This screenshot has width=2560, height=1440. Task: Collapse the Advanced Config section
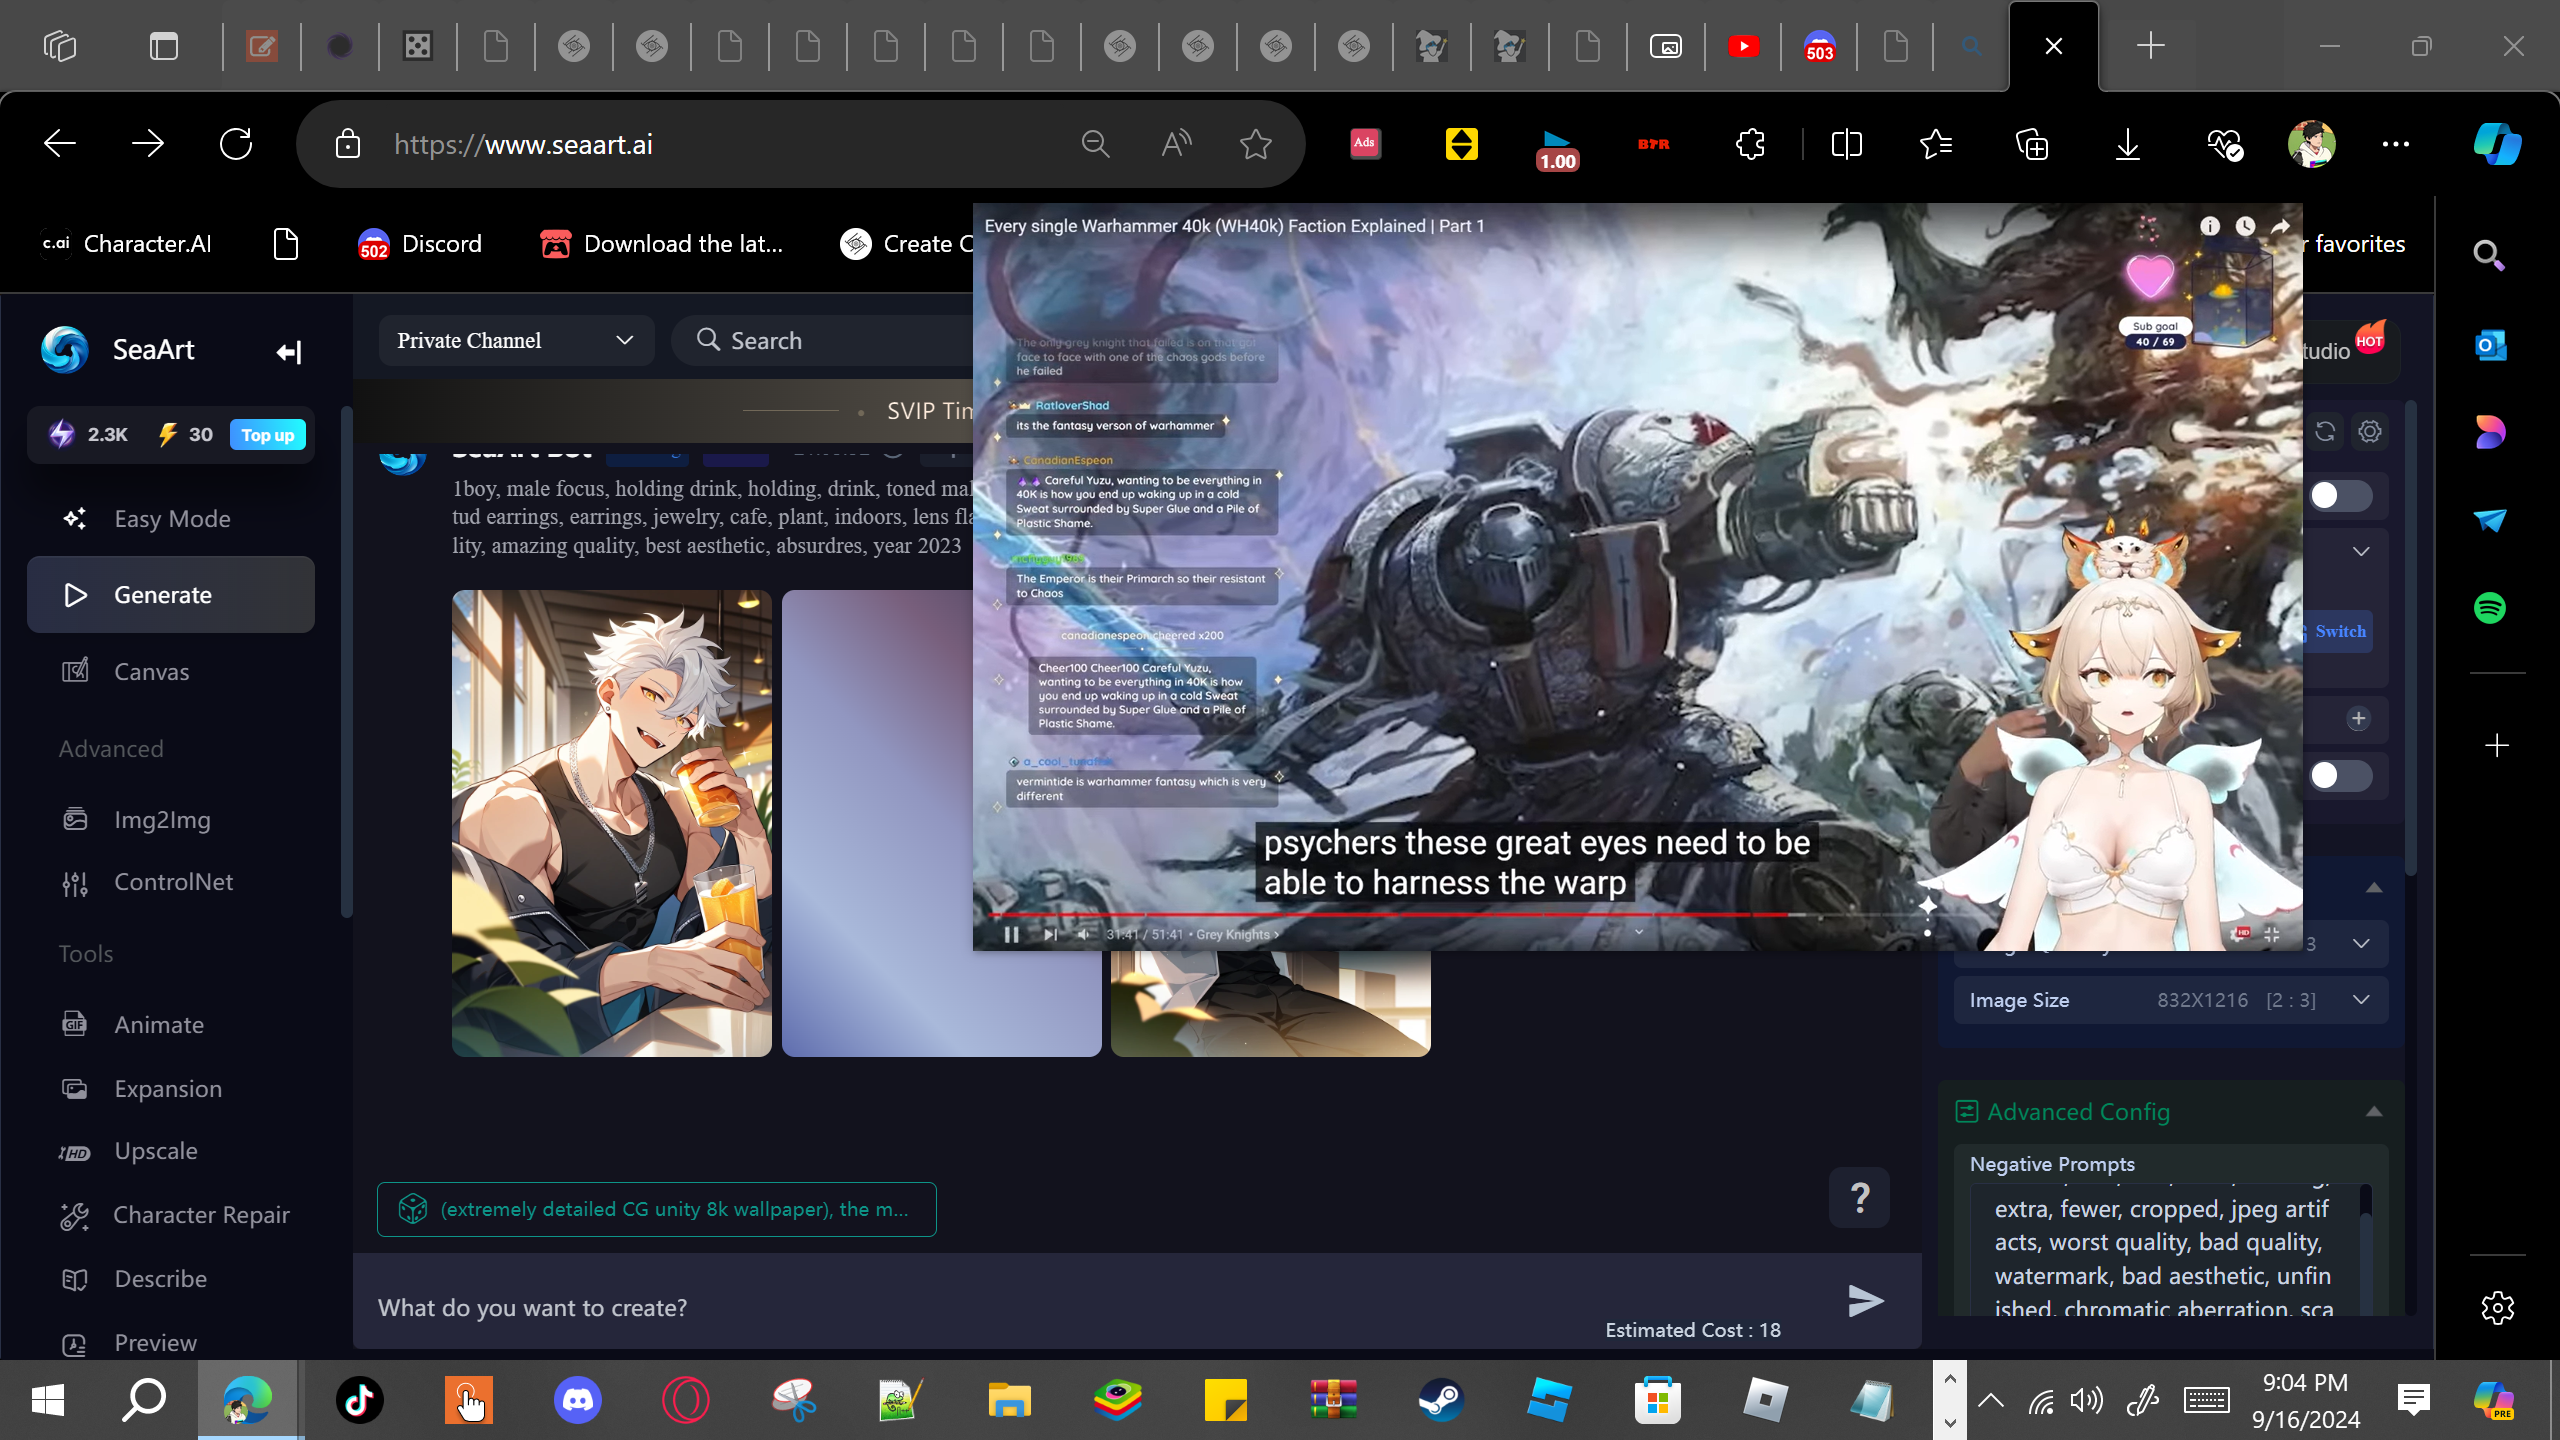(2374, 1112)
